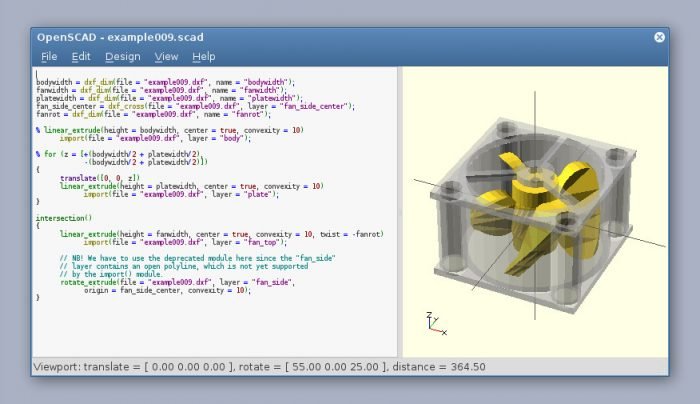Screen dimensions: 700x404
Task: Click the '% linear_extrude(height = bodywidth' line
Action: (170, 130)
